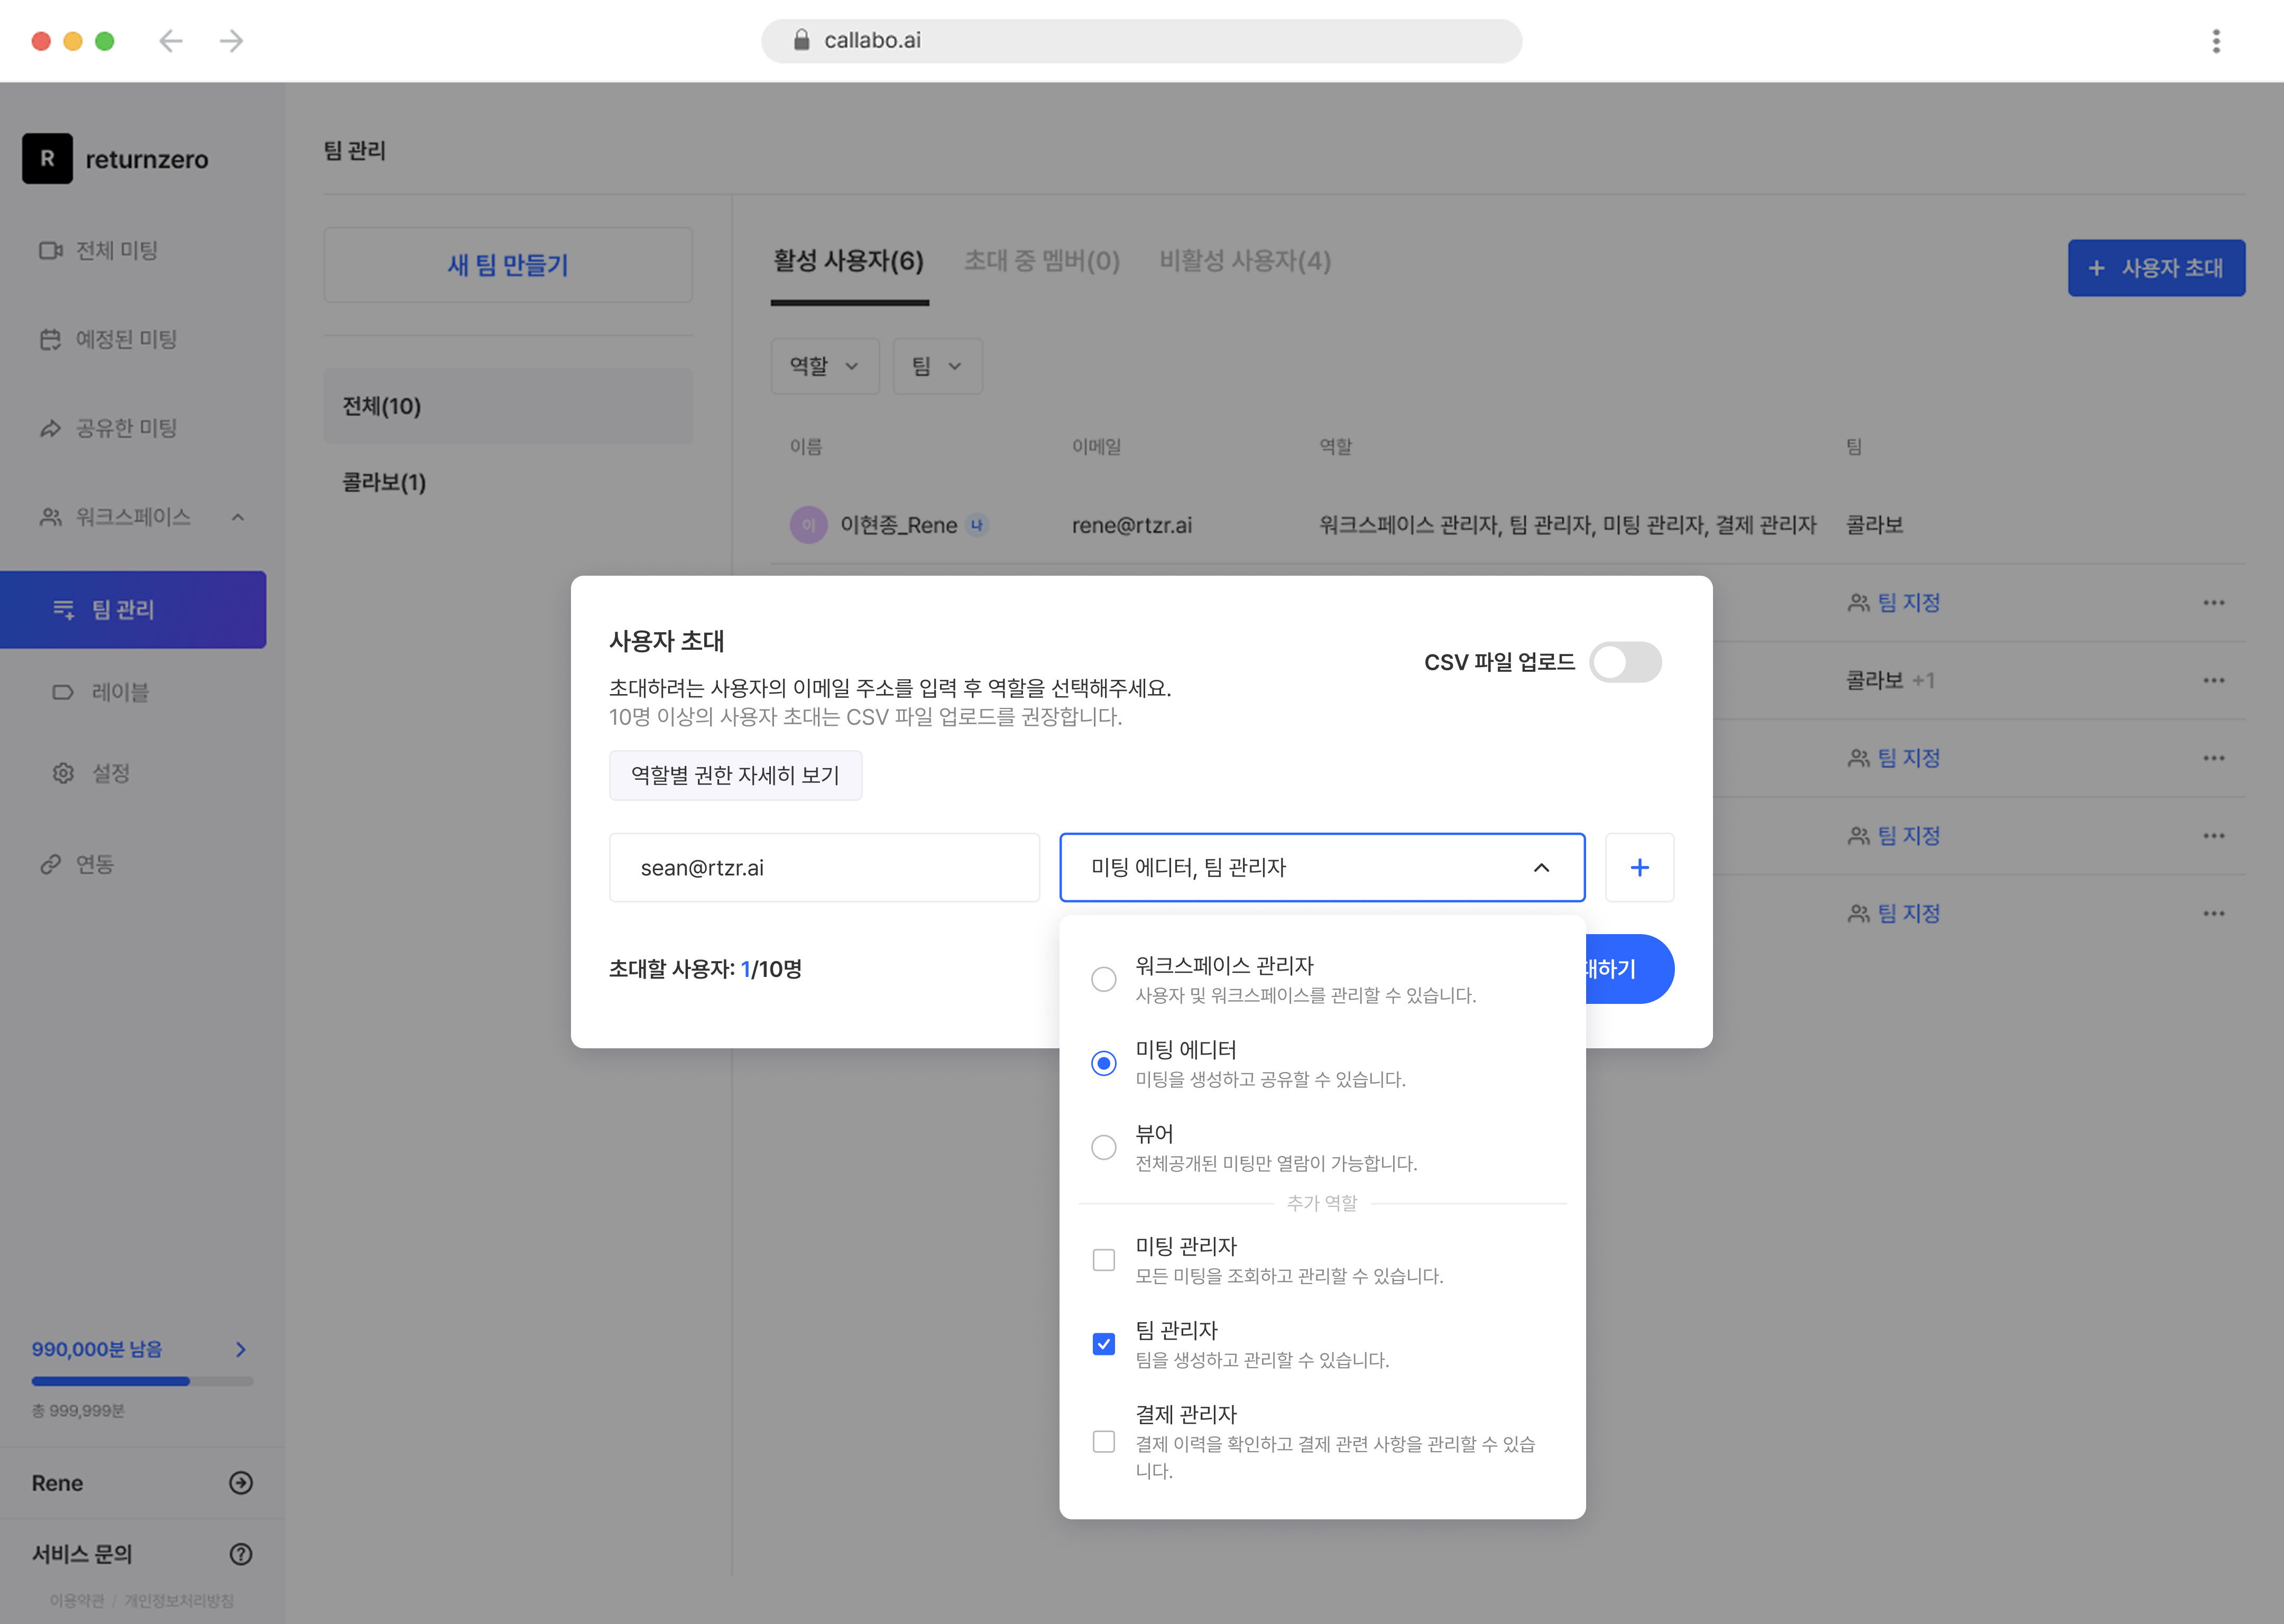Open 전체 미팅 via the camera icon

pyautogui.click(x=50, y=251)
